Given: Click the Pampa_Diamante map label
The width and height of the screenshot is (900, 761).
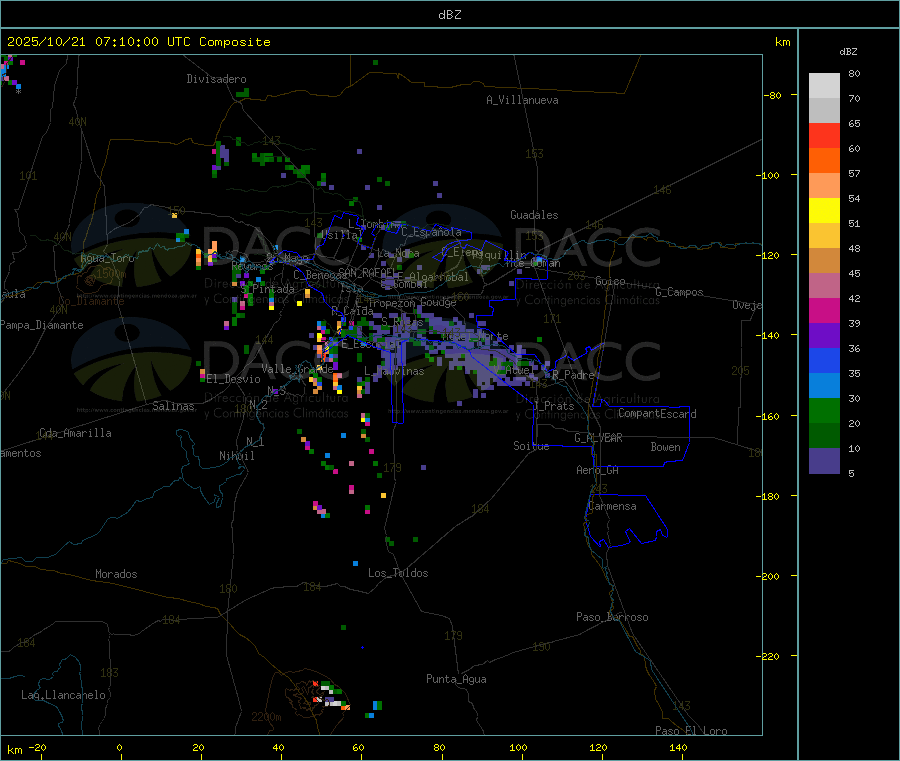Looking at the screenshot, I should pos(42,325).
